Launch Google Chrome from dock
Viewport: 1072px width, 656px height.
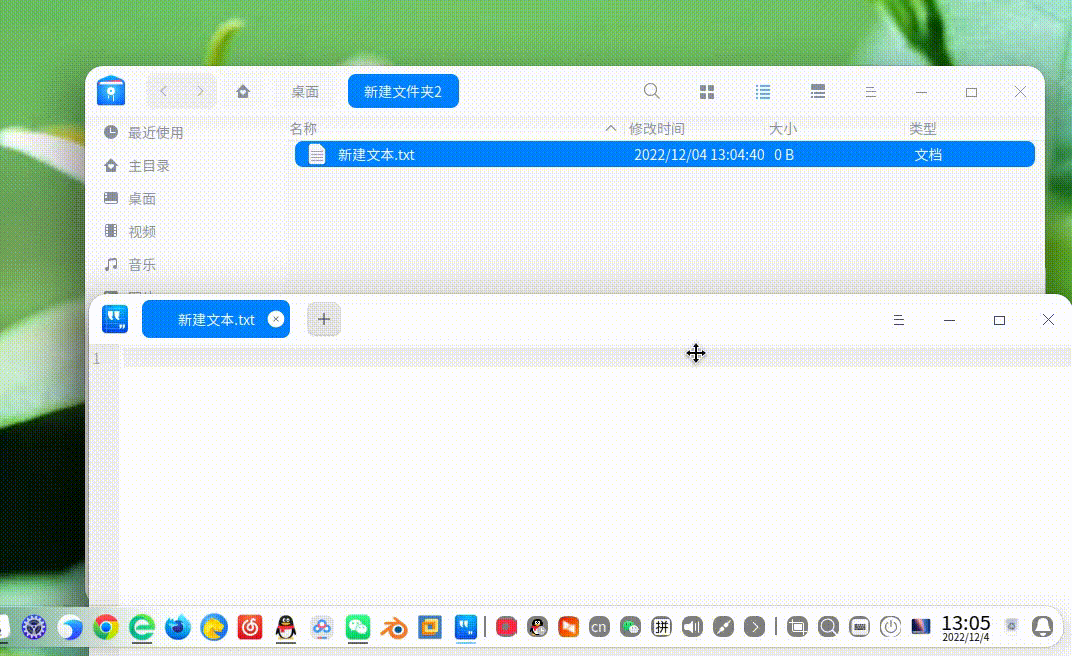pos(105,627)
